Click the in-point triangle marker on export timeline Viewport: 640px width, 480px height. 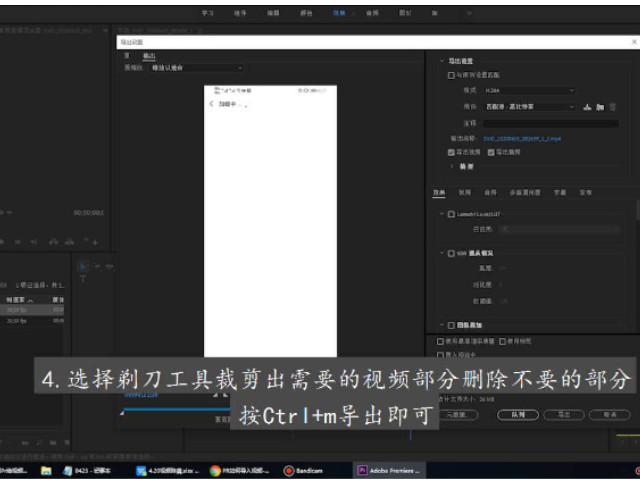point(122,413)
